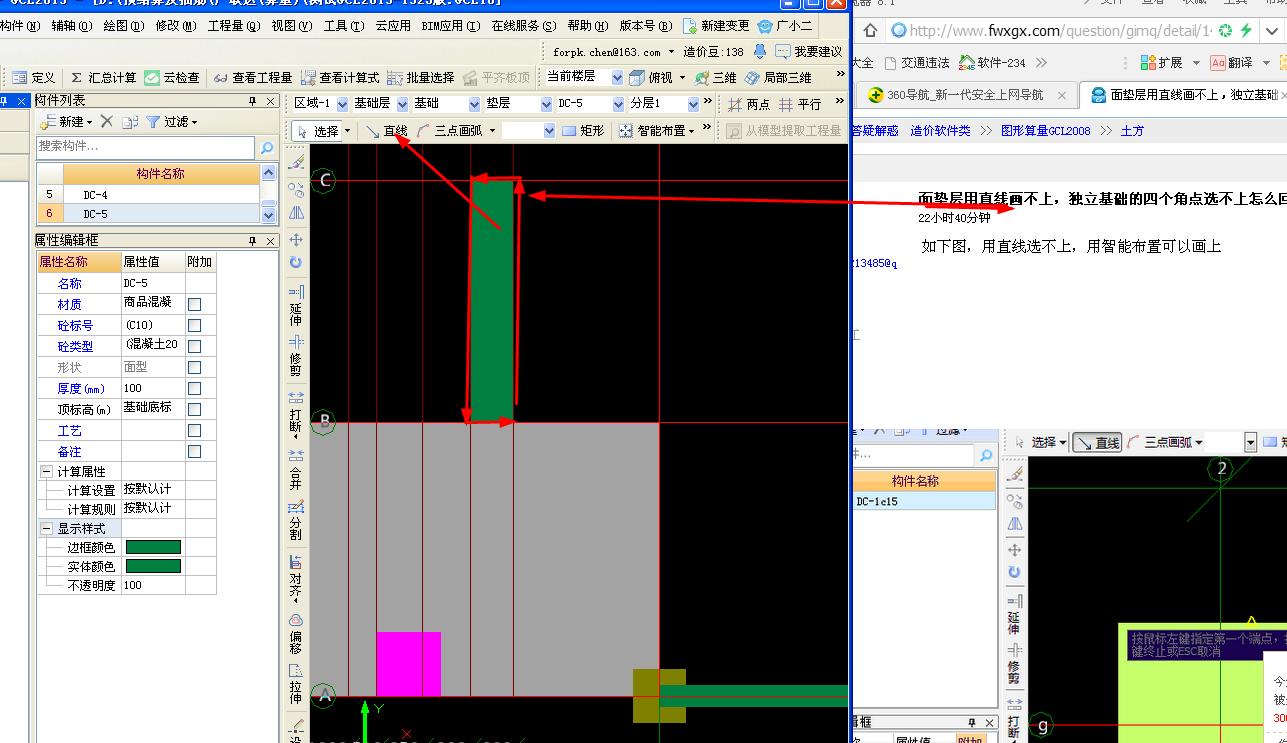Use the 合并 merge tool

296,469
